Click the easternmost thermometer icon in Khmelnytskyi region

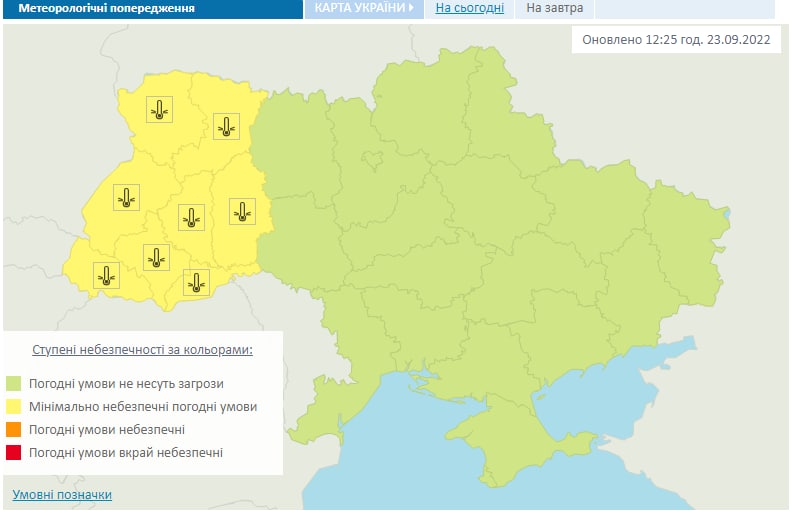point(242,211)
